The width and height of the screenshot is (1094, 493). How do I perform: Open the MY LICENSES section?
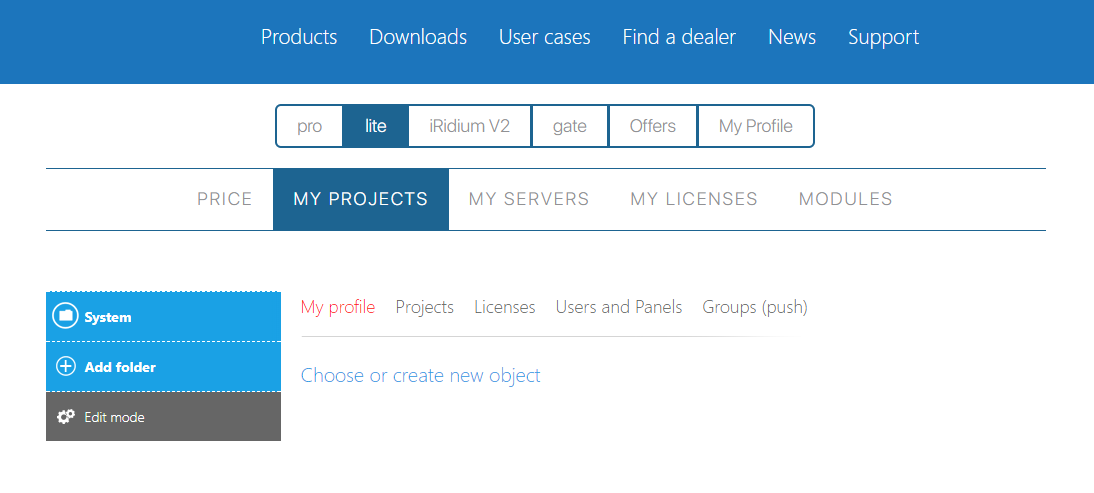(694, 199)
